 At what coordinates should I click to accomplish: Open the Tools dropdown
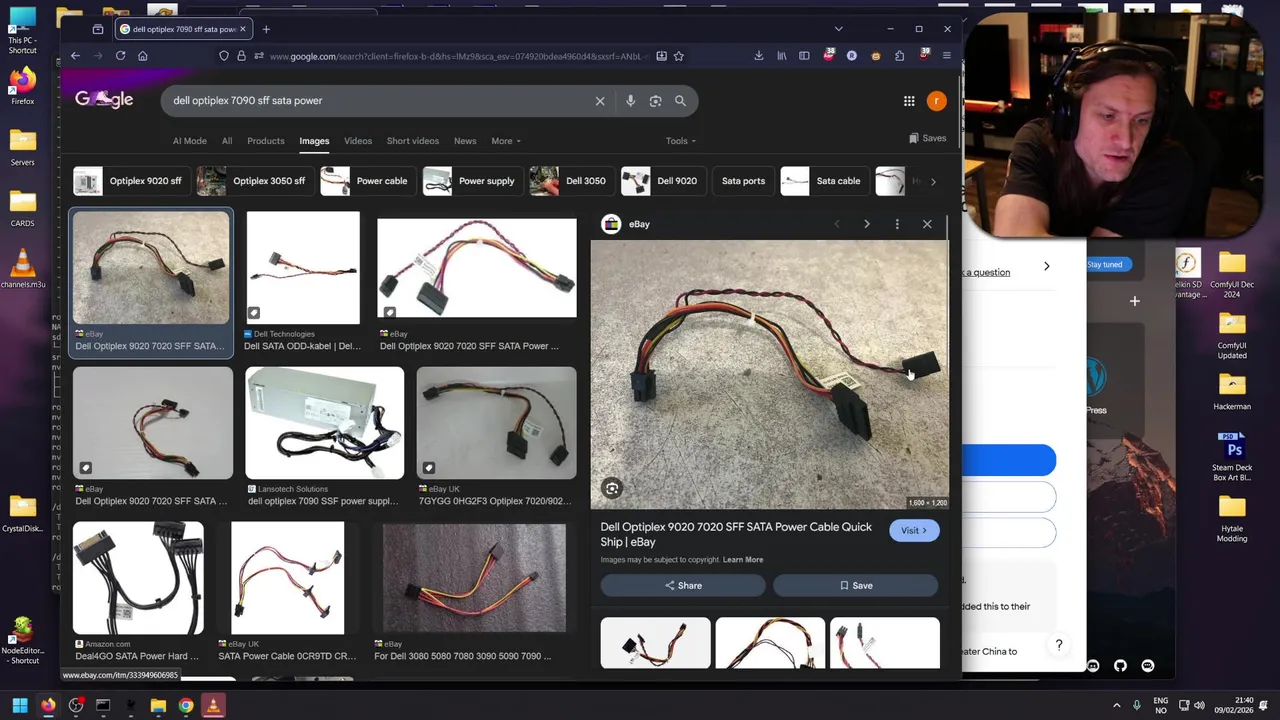680,141
